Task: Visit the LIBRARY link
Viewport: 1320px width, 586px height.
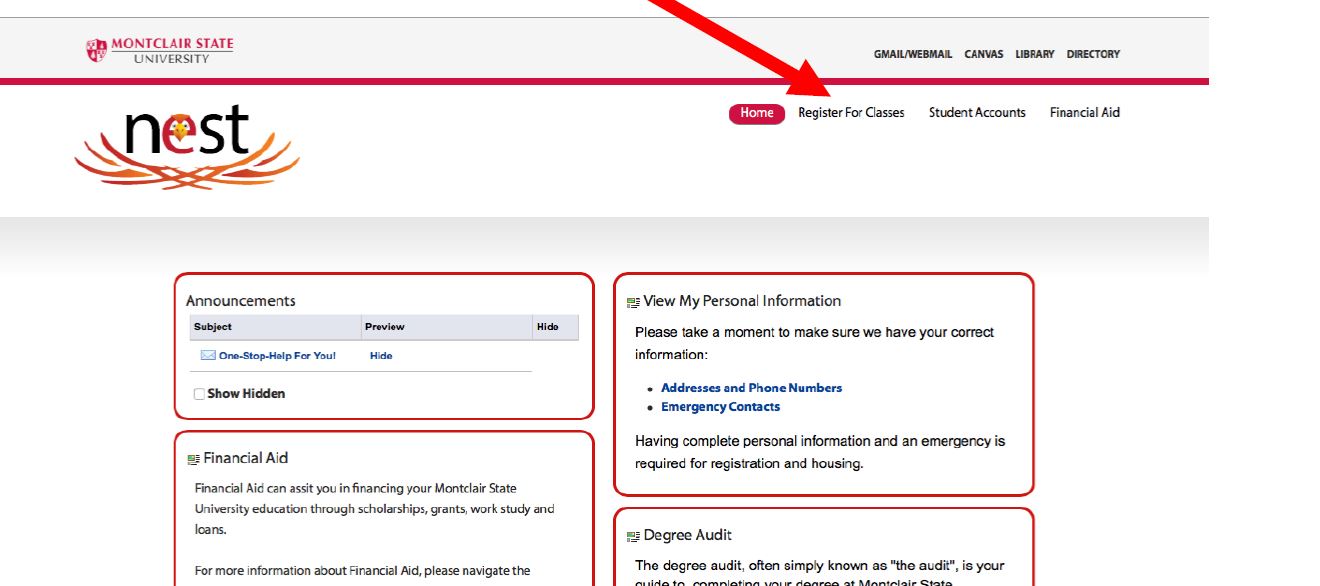Action: [x=1034, y=55]
